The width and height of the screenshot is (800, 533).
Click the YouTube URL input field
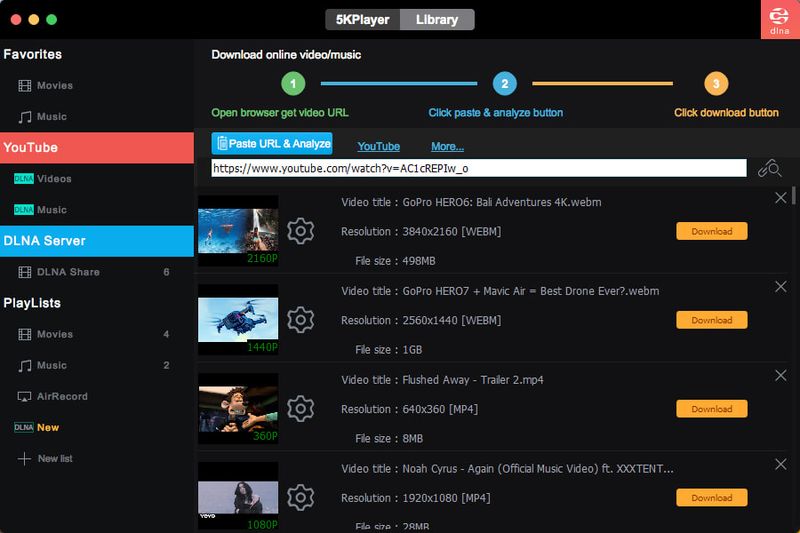(479, 168)
